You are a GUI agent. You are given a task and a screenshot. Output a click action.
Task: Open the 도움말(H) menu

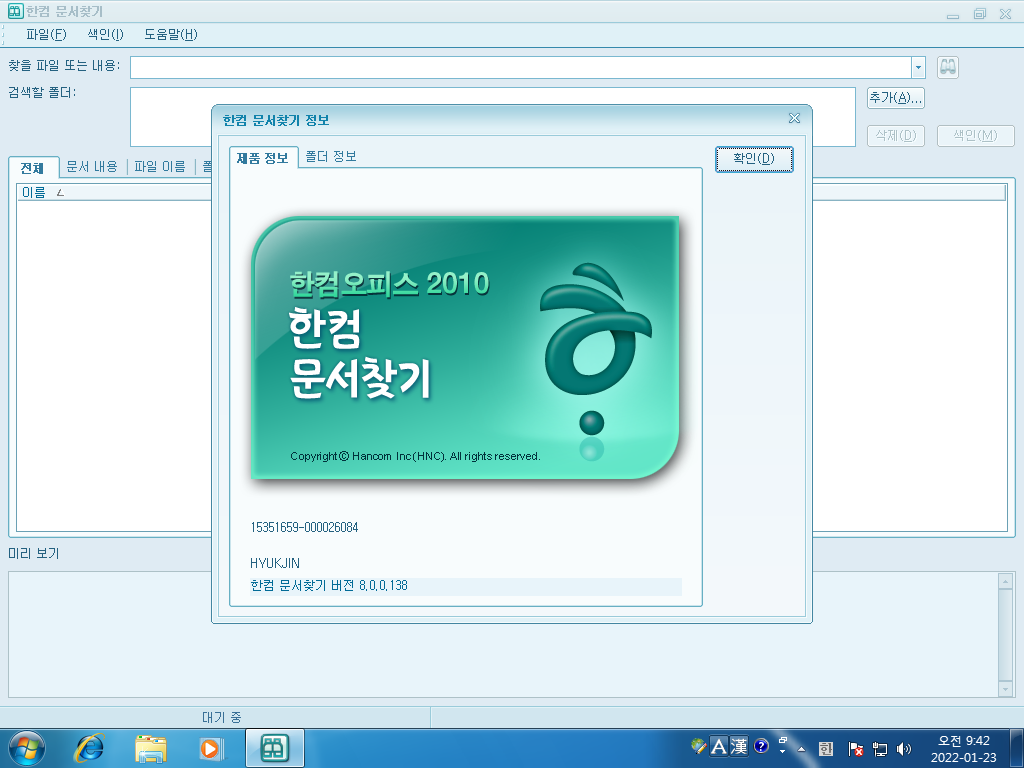[x=170, y=35]
